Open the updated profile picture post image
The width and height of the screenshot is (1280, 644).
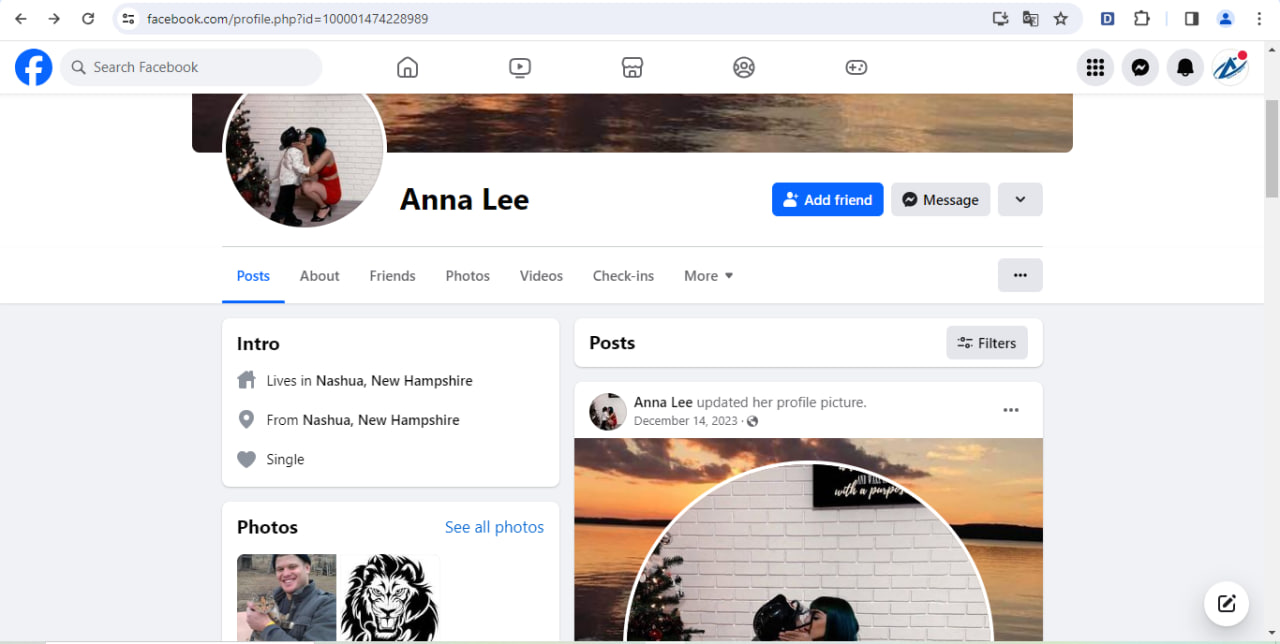(808, 540)
